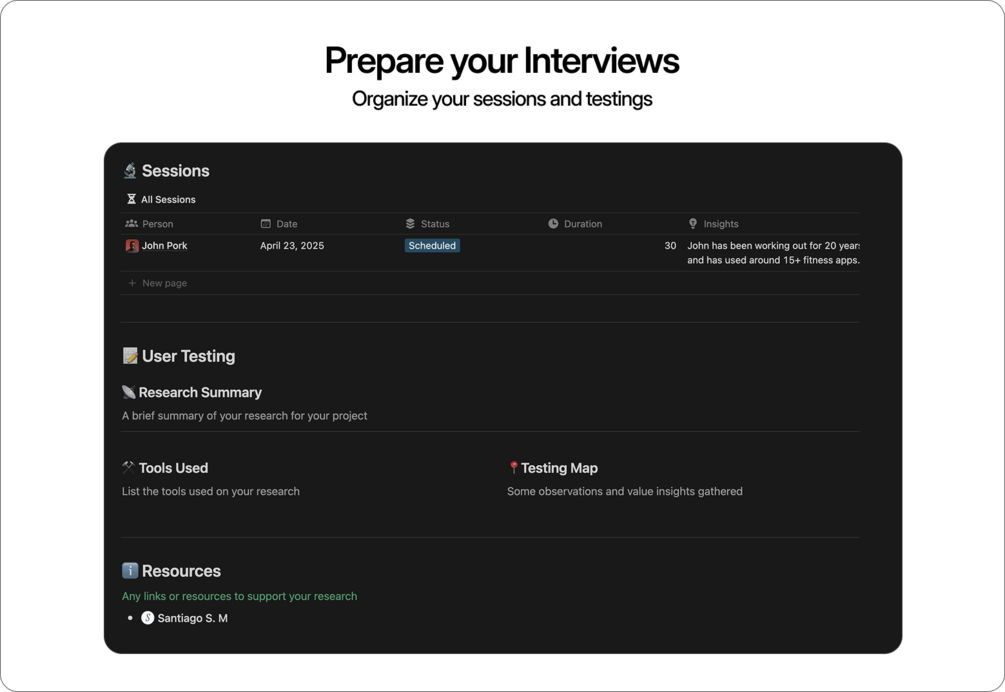Click the hourglass icon next to All Sessions
Image resolution: width=1005 pixels, height=692 pixels.
130,199
